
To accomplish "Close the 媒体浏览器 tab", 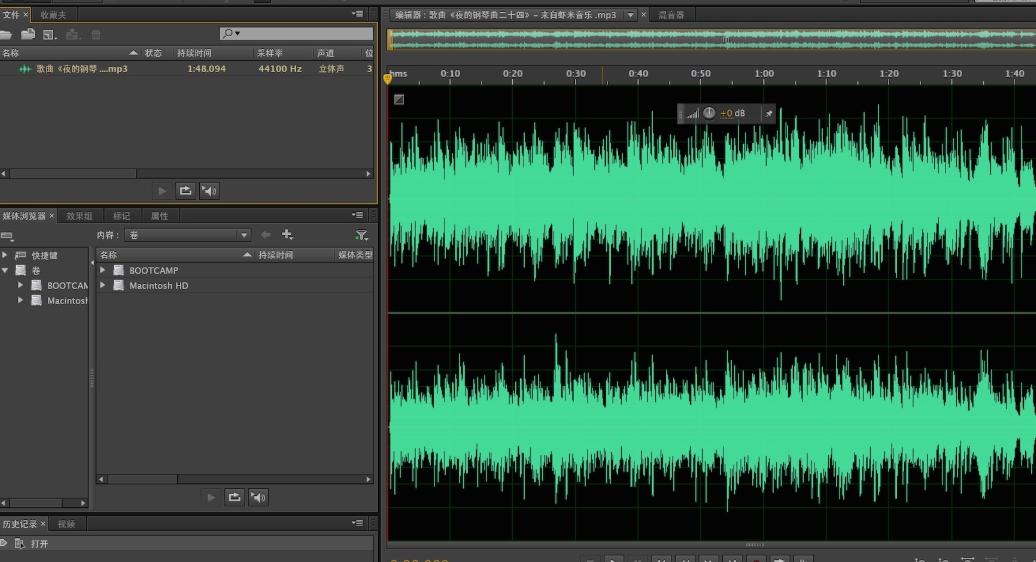I will click(x=52, y=216).
